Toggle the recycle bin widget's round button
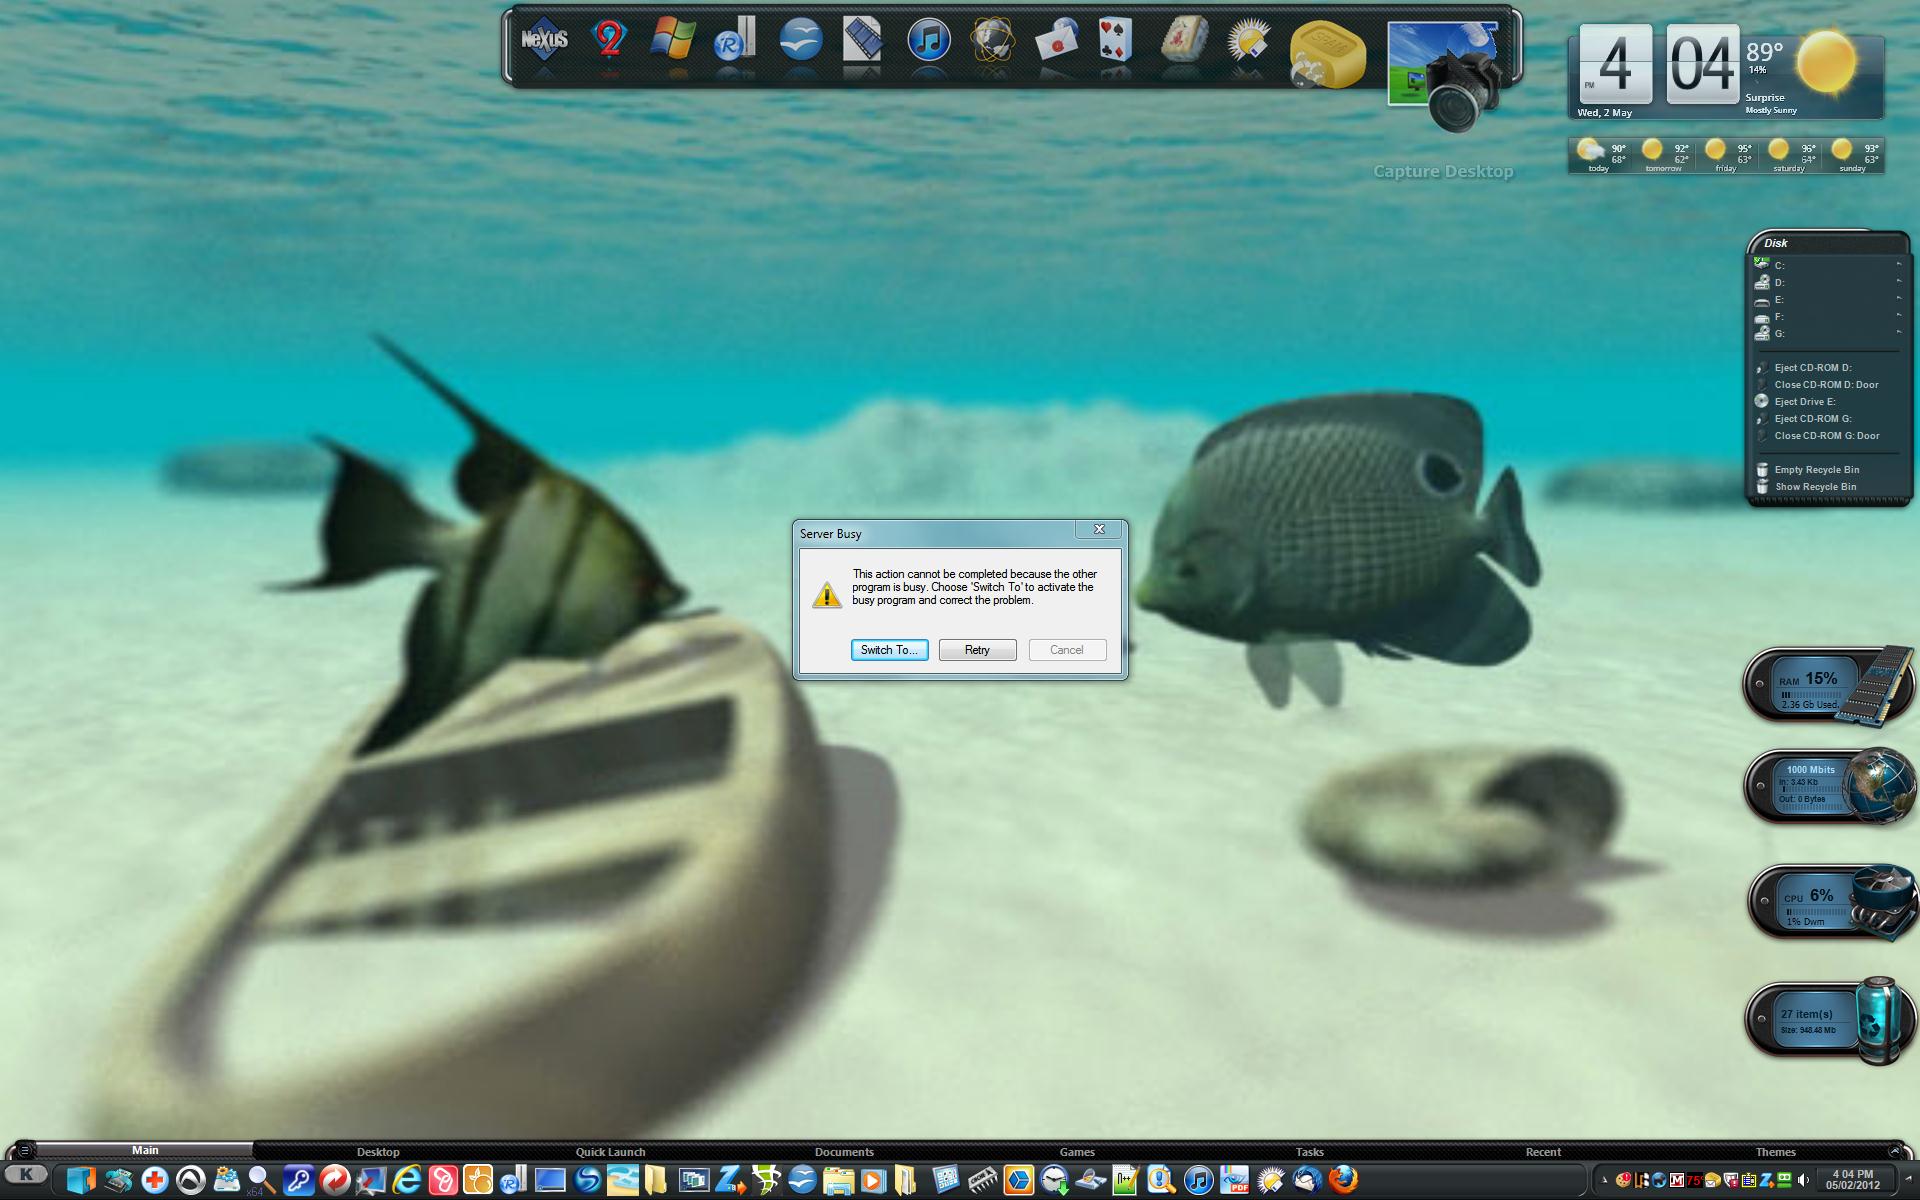Image resolution: width=1920 pixels, height=1200 pixels. 1761,1019
